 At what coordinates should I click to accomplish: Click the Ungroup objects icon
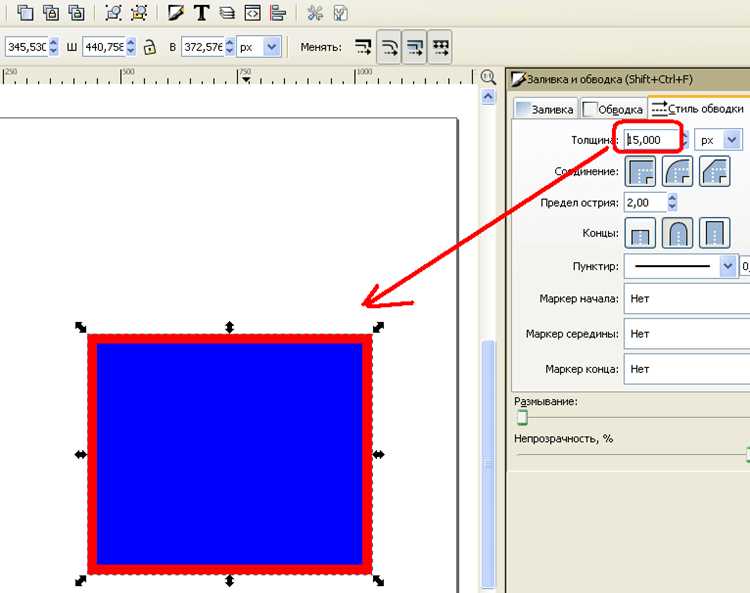coord(139,13)
